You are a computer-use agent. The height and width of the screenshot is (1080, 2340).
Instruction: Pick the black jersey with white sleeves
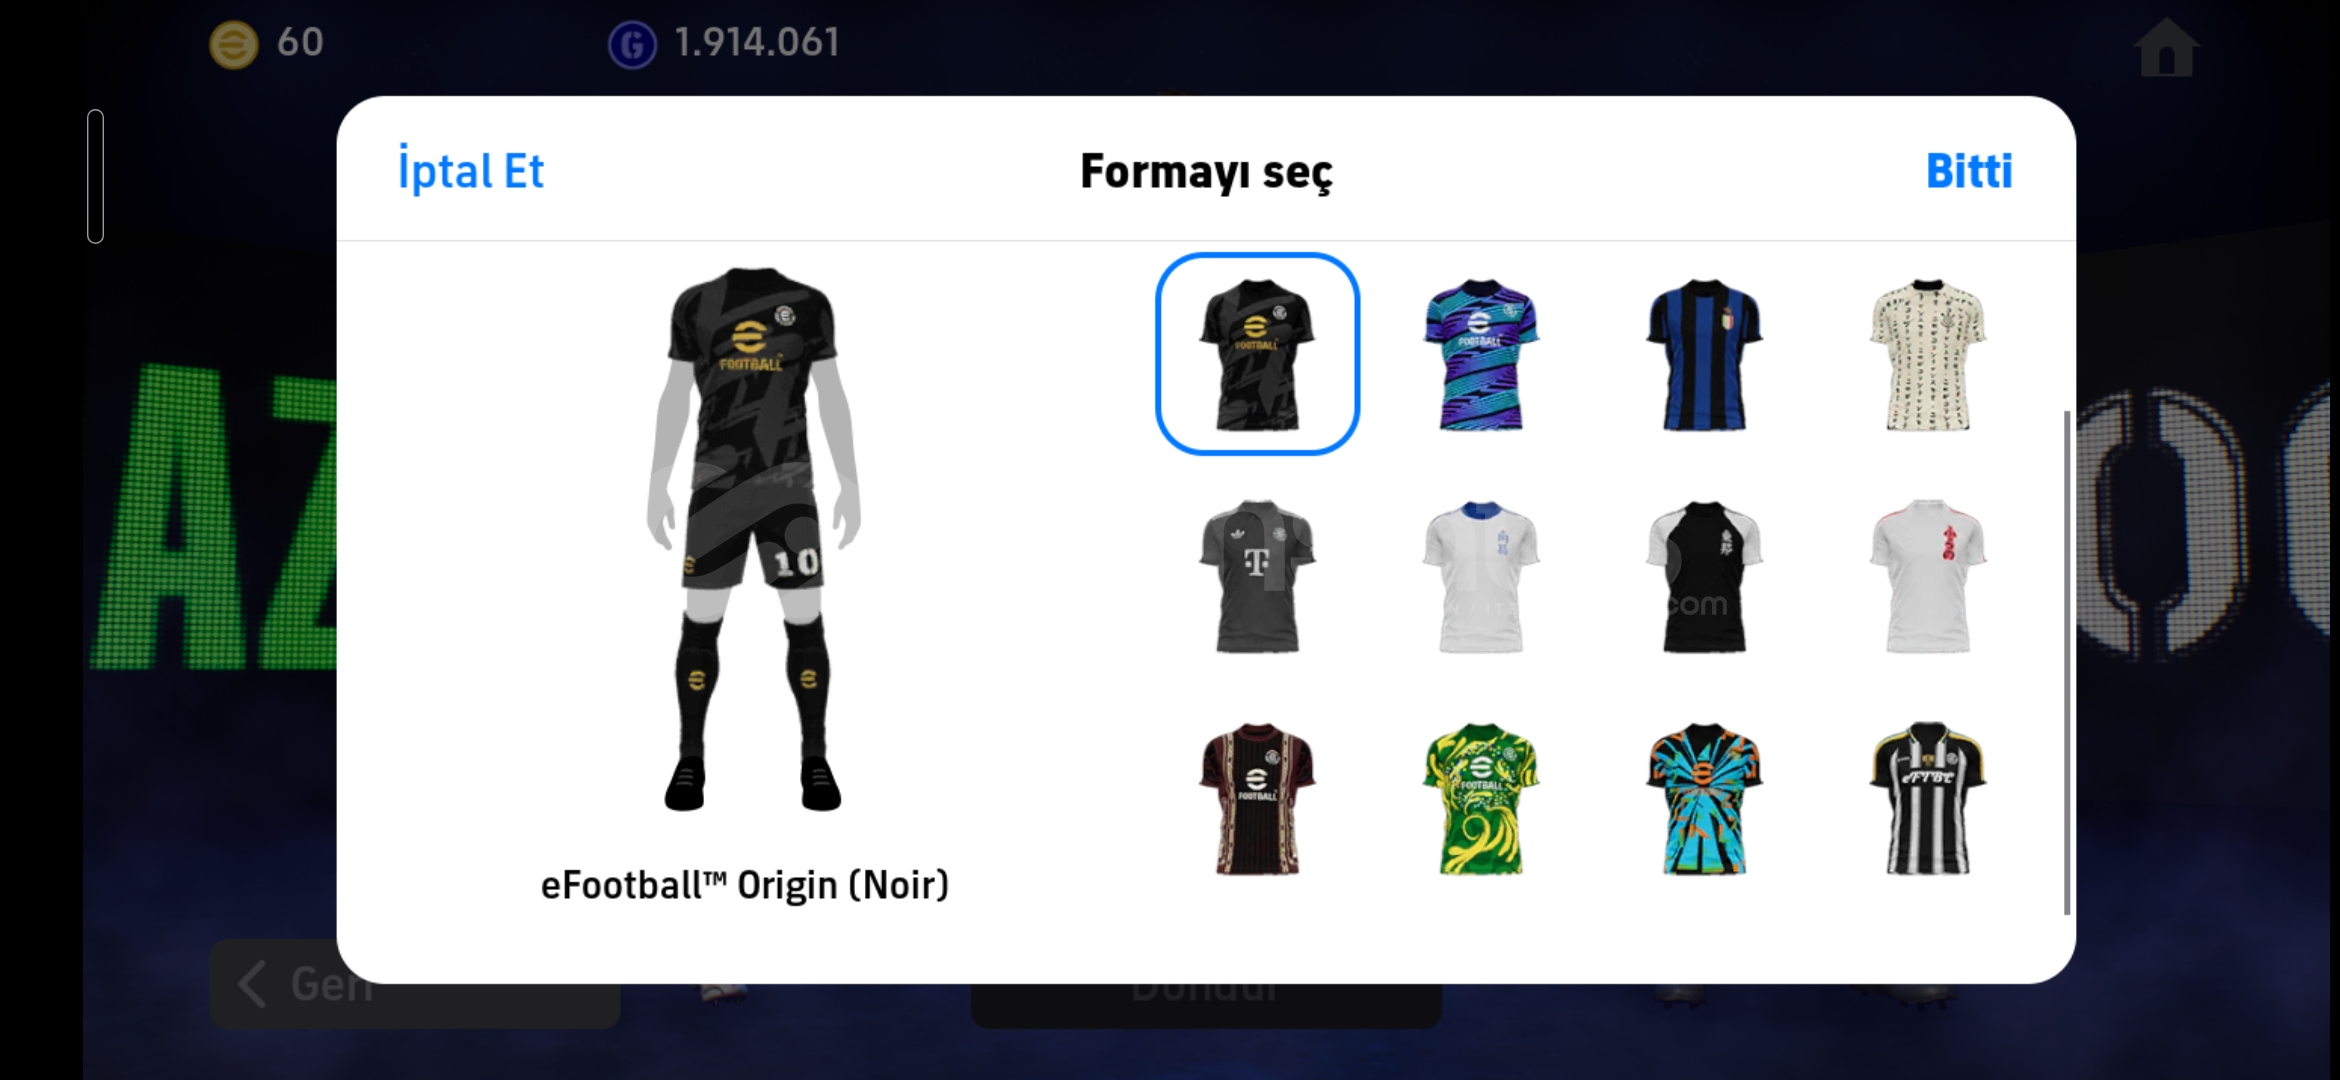tap(1705, 577)
